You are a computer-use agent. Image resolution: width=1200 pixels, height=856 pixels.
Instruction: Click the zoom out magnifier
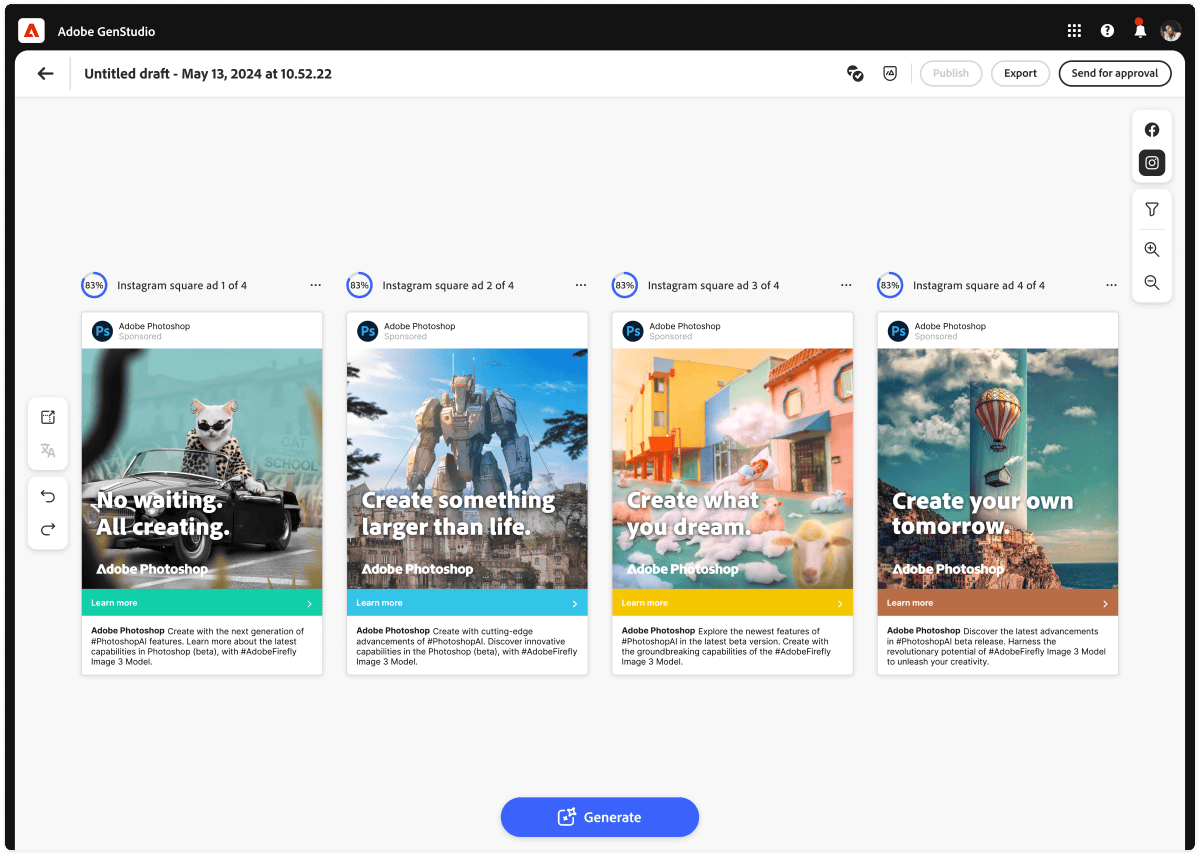coord(1152,283)
